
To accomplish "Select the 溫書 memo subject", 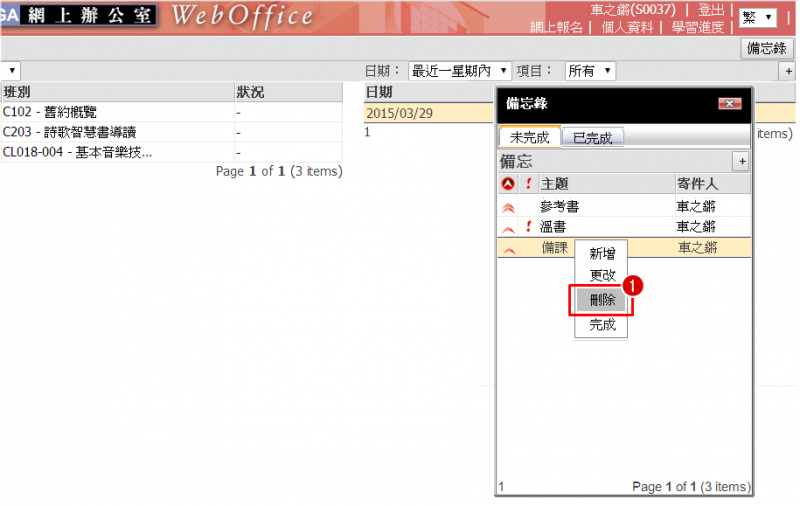I will coord(553,226).
